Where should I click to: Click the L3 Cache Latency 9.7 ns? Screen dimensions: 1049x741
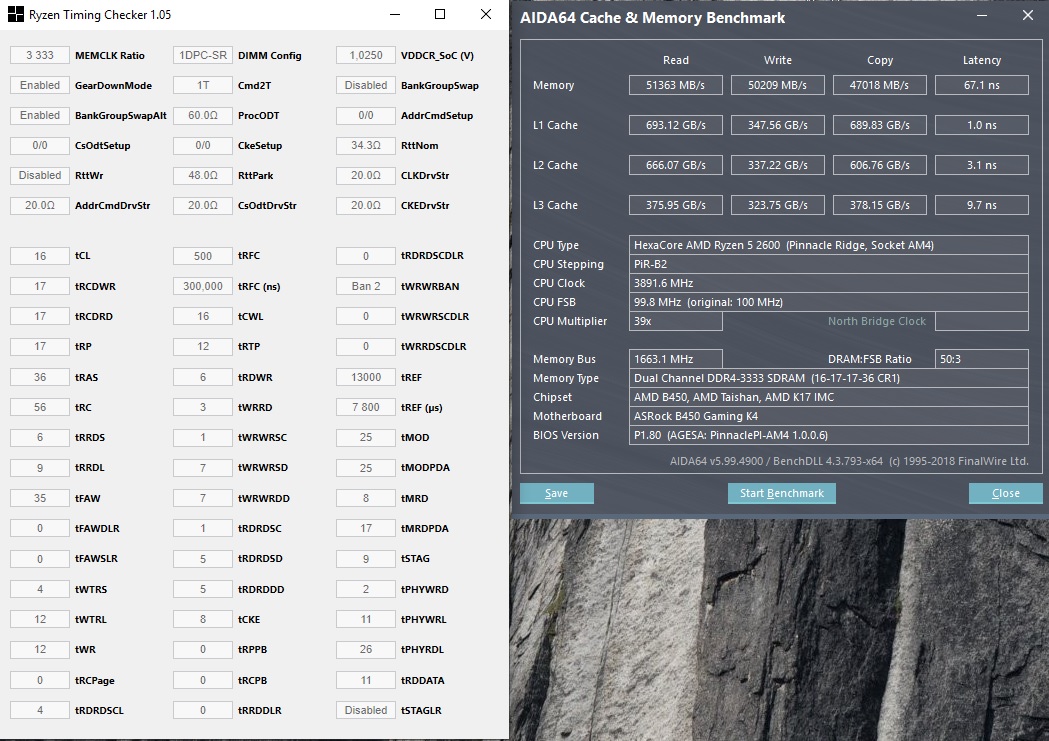click(981, 205)
